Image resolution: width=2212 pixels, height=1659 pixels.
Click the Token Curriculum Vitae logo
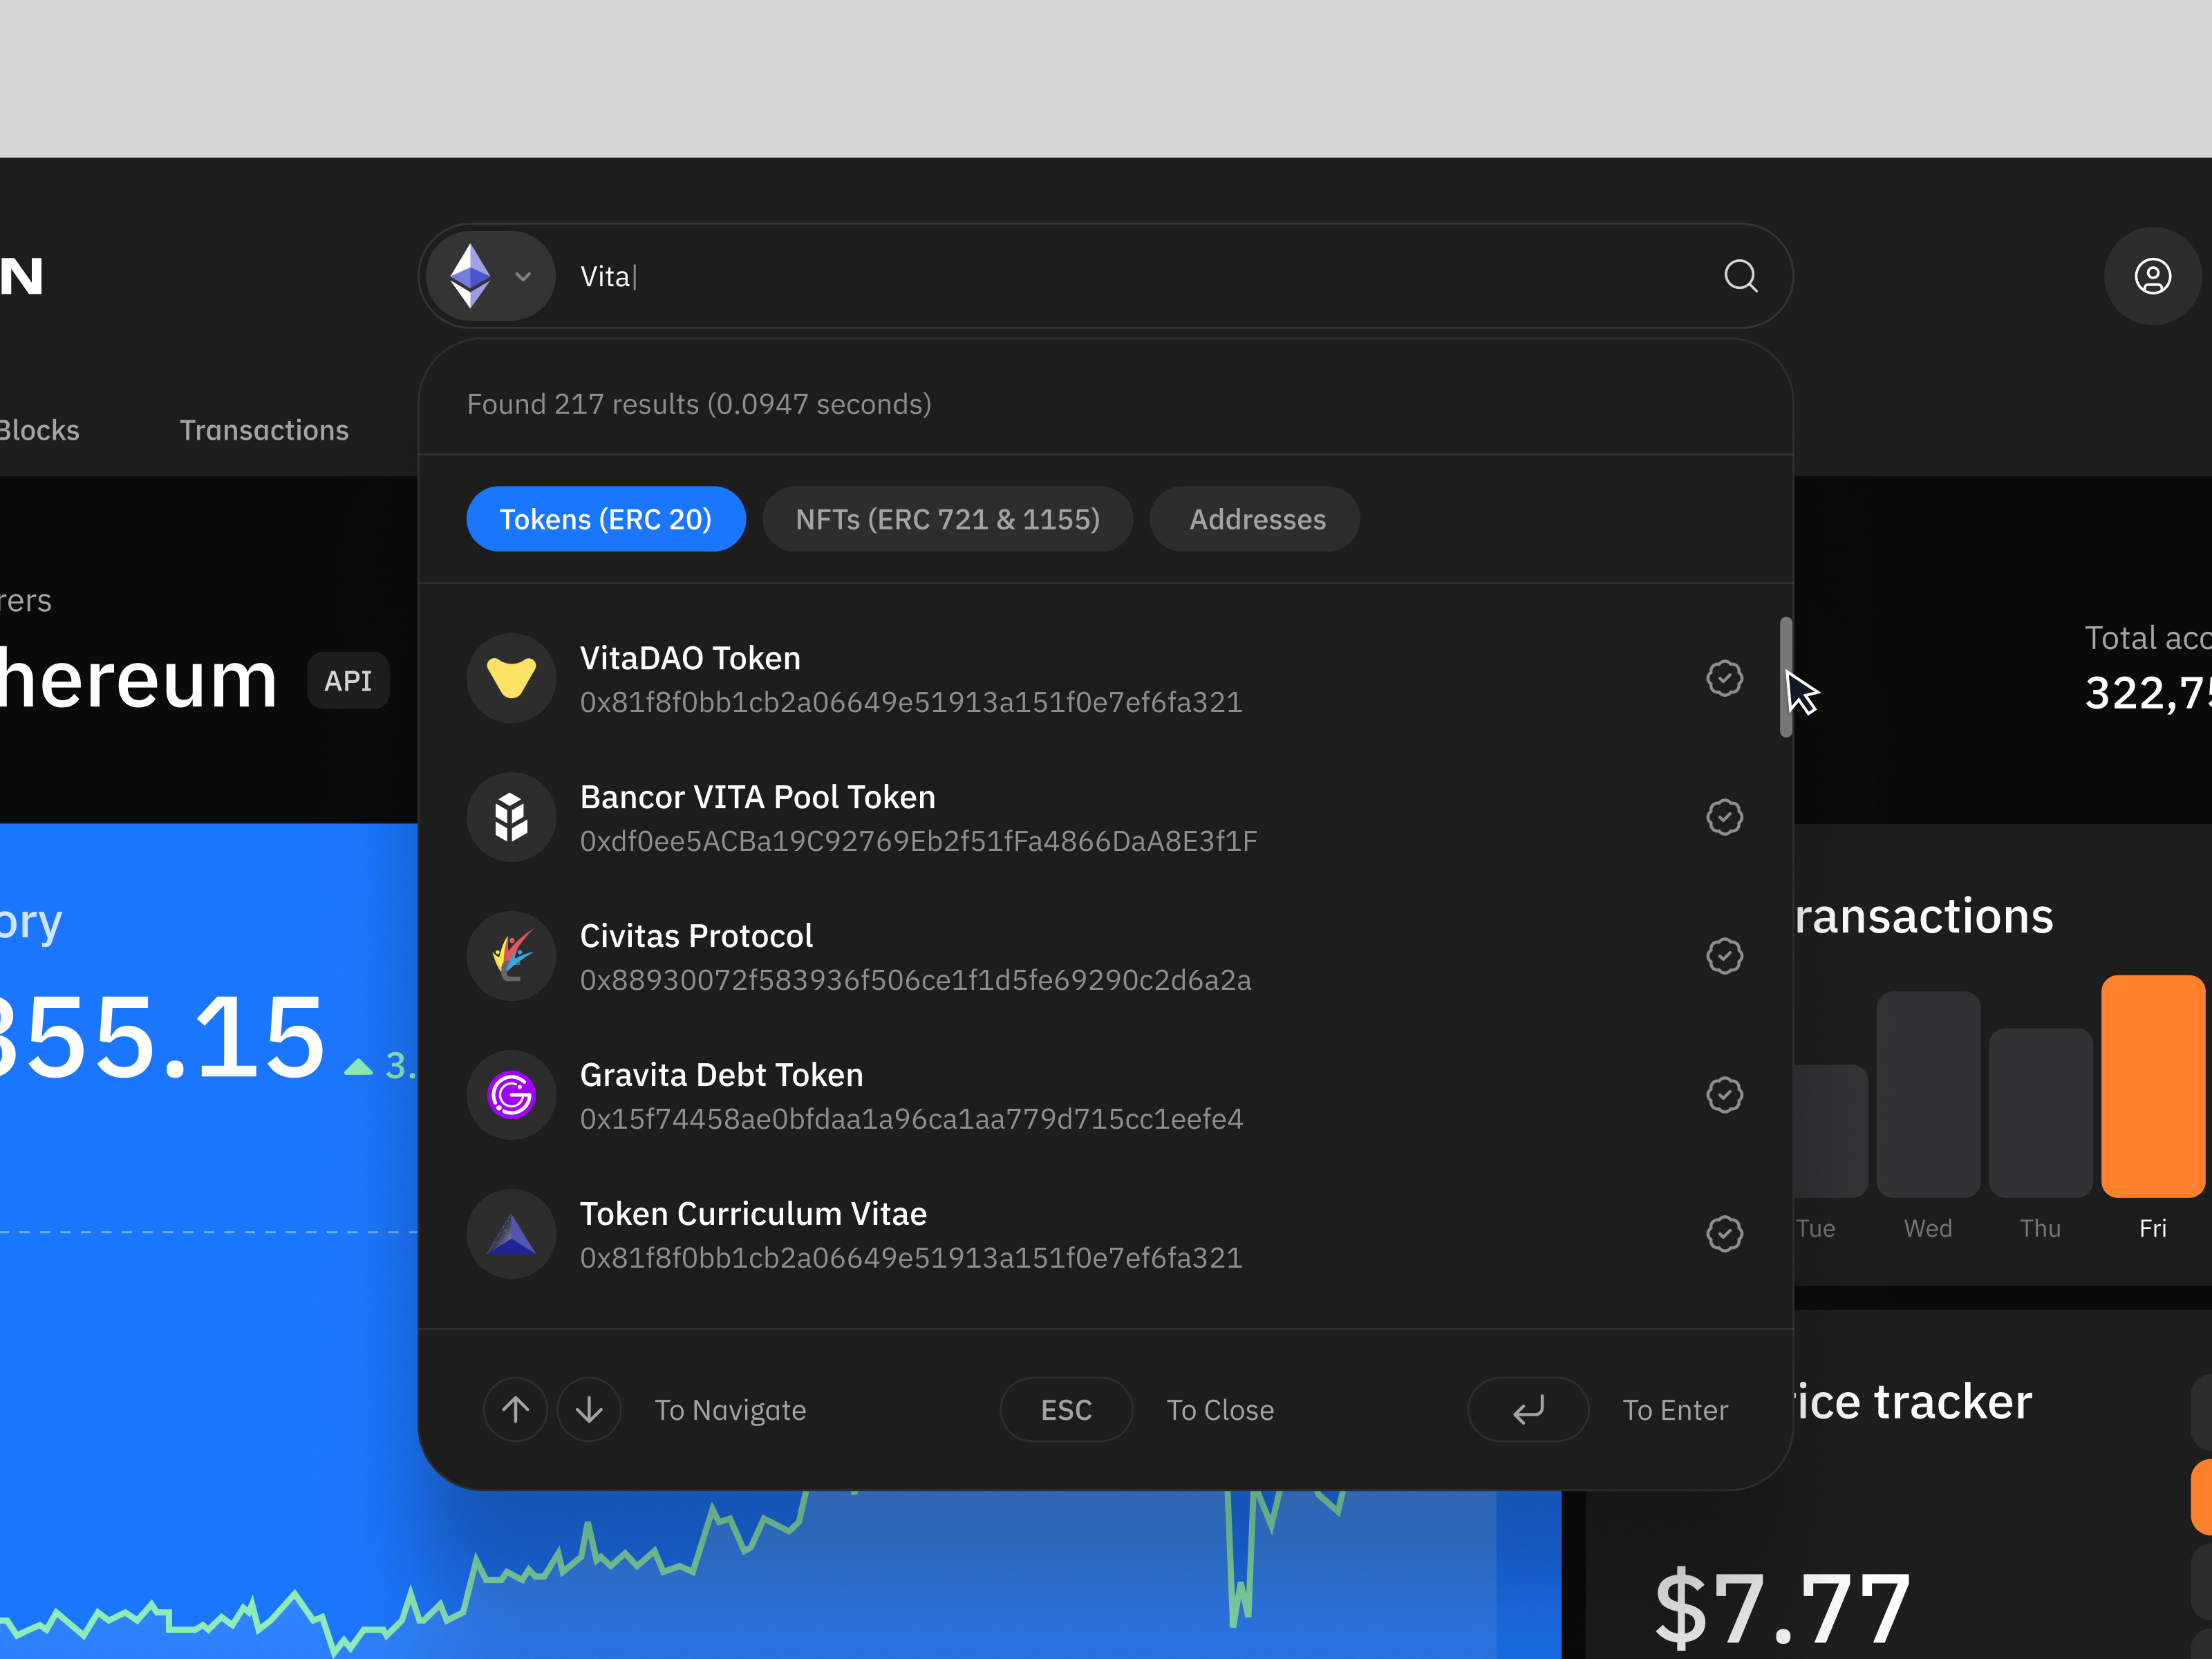(512, 1234)
